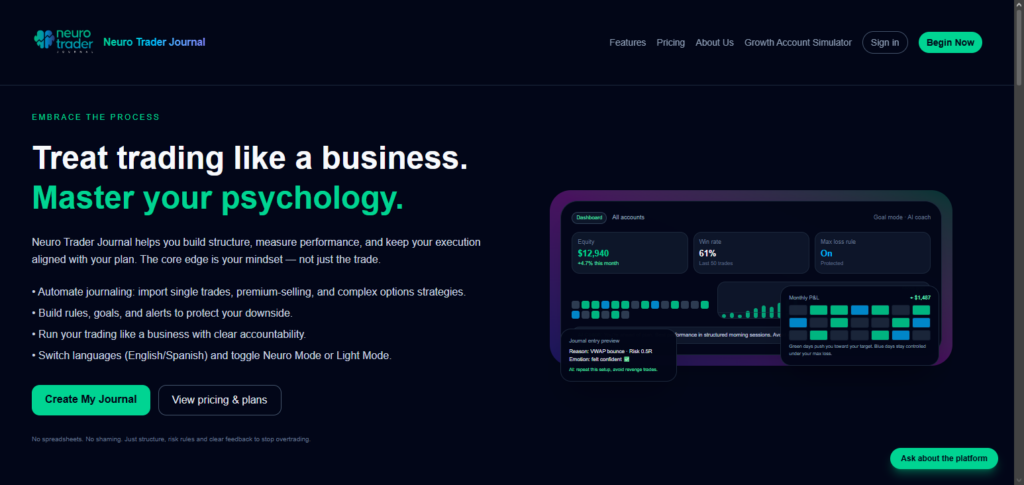Click the All accounts label in the preview
The height and width of the screenshot is (485, 1024).
click(x=628, y=217)
